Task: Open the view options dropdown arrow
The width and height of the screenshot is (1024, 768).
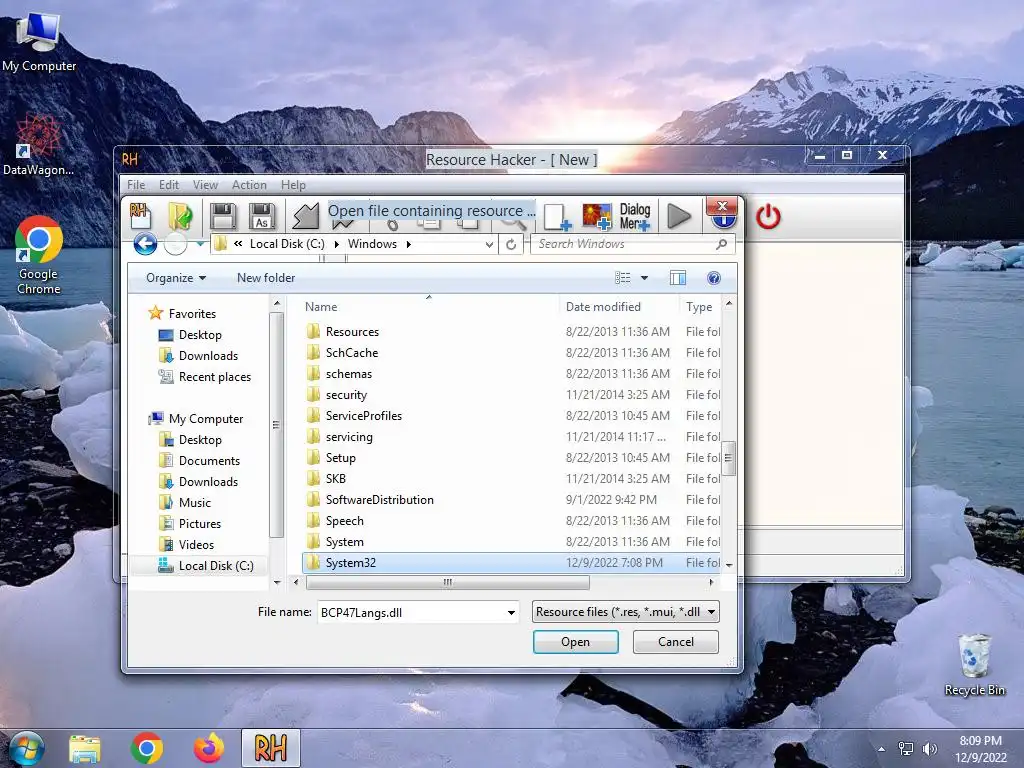Action: (645, 278)
